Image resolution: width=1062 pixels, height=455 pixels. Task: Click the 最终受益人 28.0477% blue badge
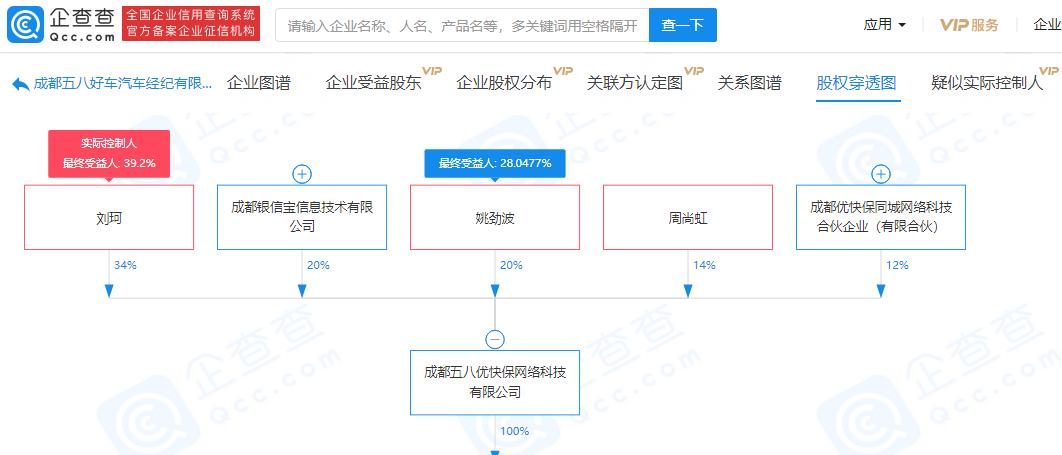pyautogui.click(x=495, y=163)
